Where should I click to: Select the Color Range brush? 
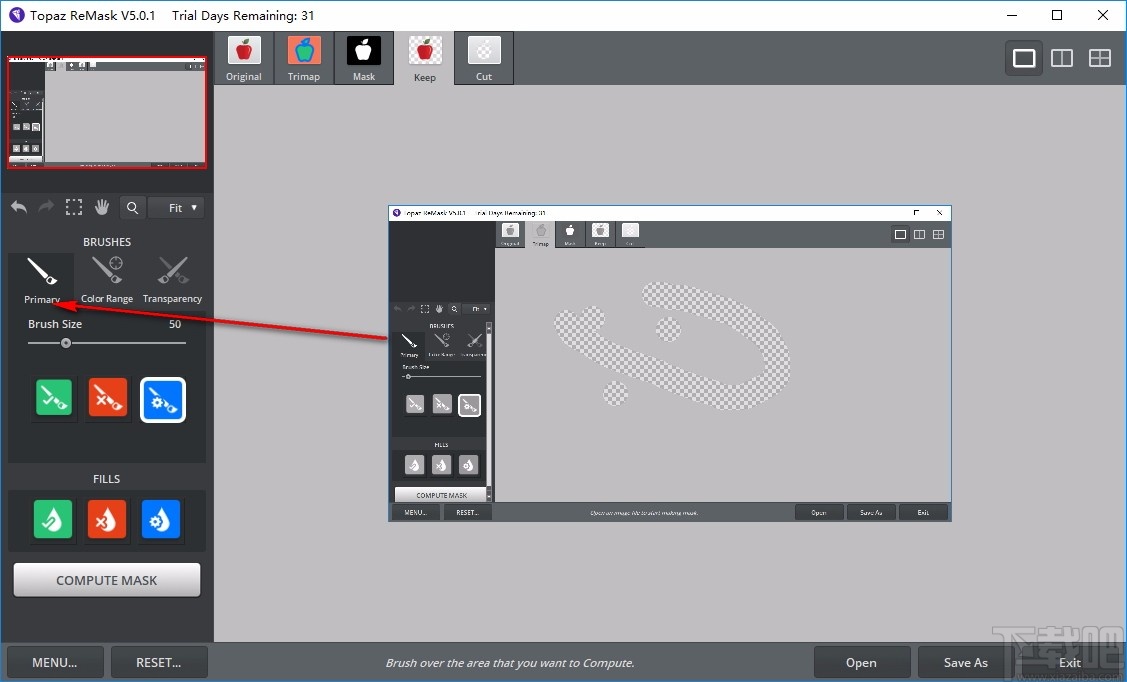(106, 280)
